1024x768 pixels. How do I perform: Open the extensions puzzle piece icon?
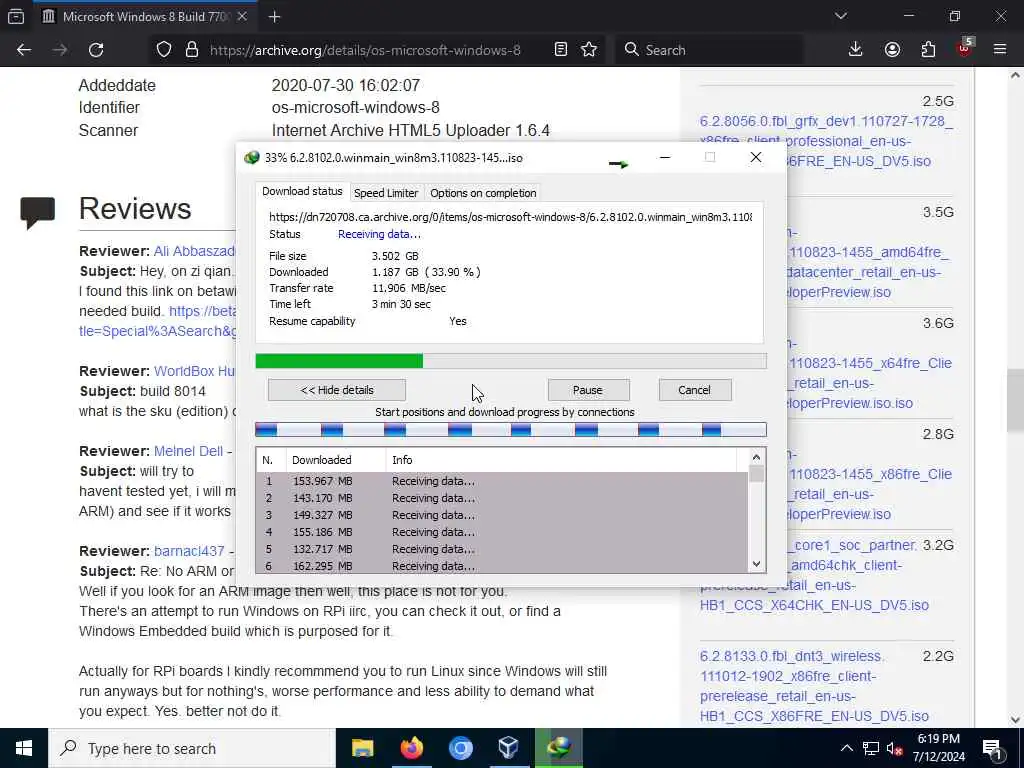(x=928, y=50)
